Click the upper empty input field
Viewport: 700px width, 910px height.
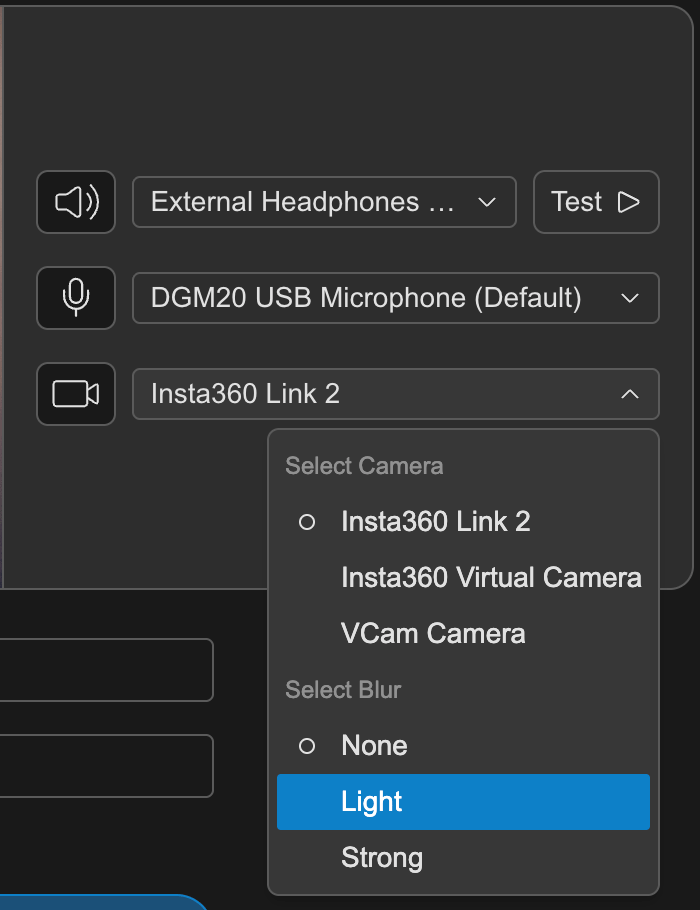[106, 670]
